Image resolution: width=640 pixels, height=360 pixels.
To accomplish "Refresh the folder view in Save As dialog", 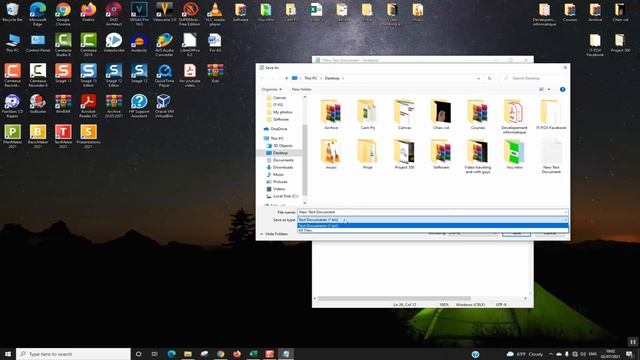I will tap(489, 78).
